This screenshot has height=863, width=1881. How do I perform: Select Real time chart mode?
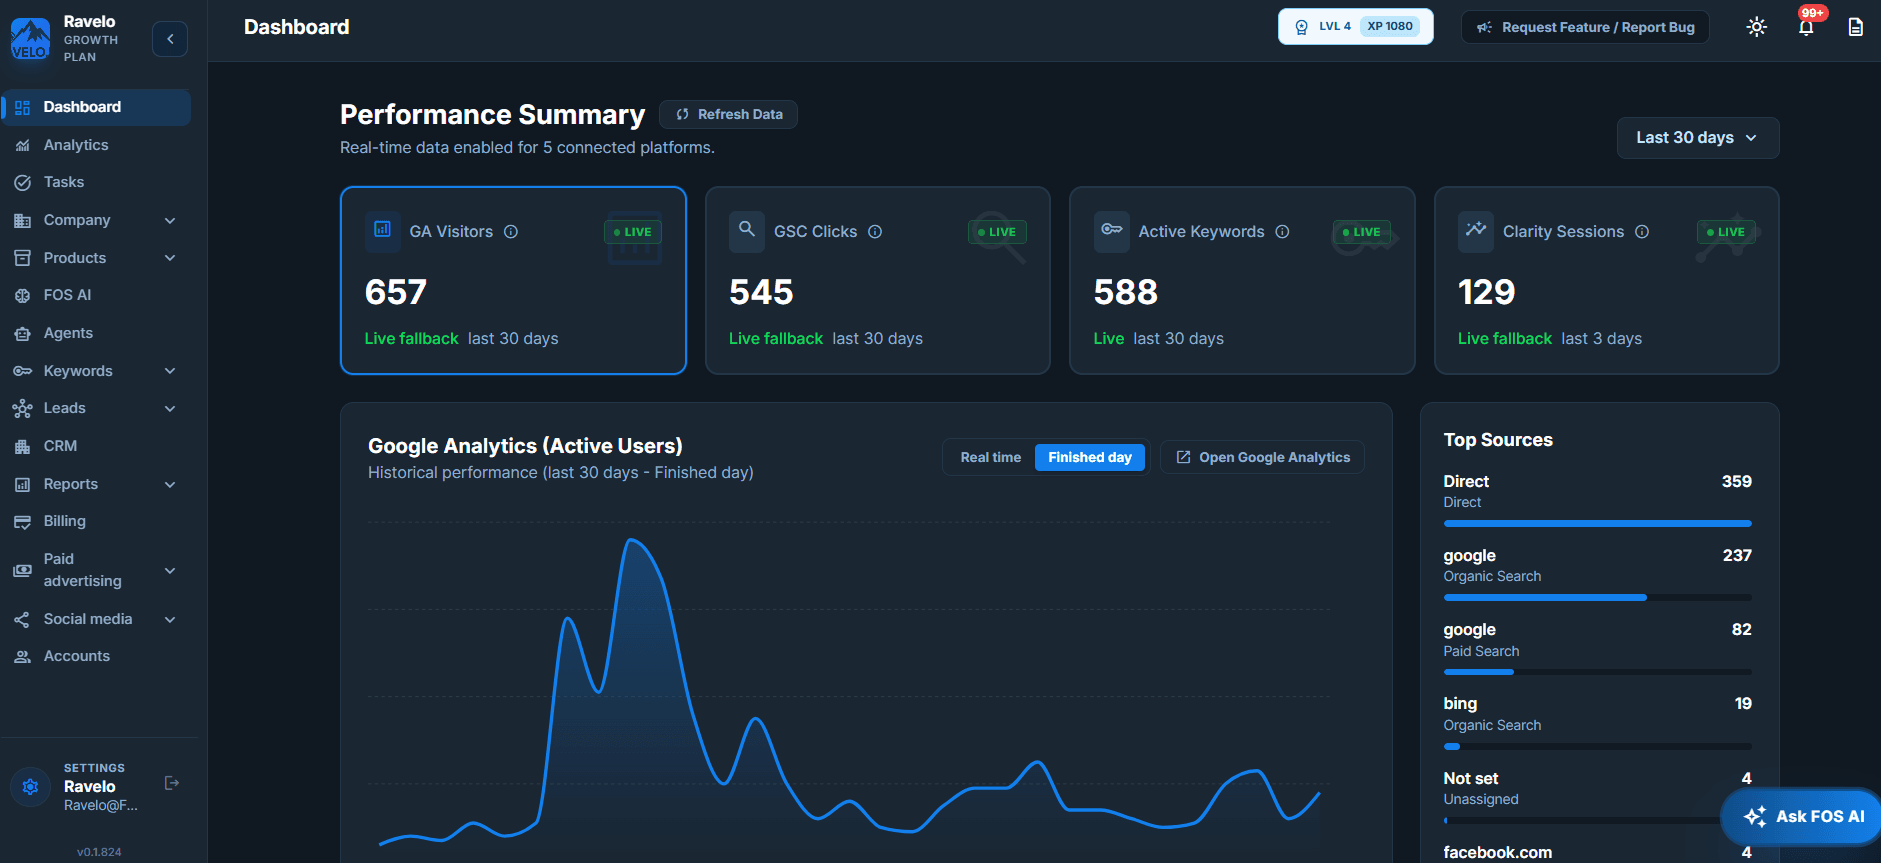click(991, 458)
